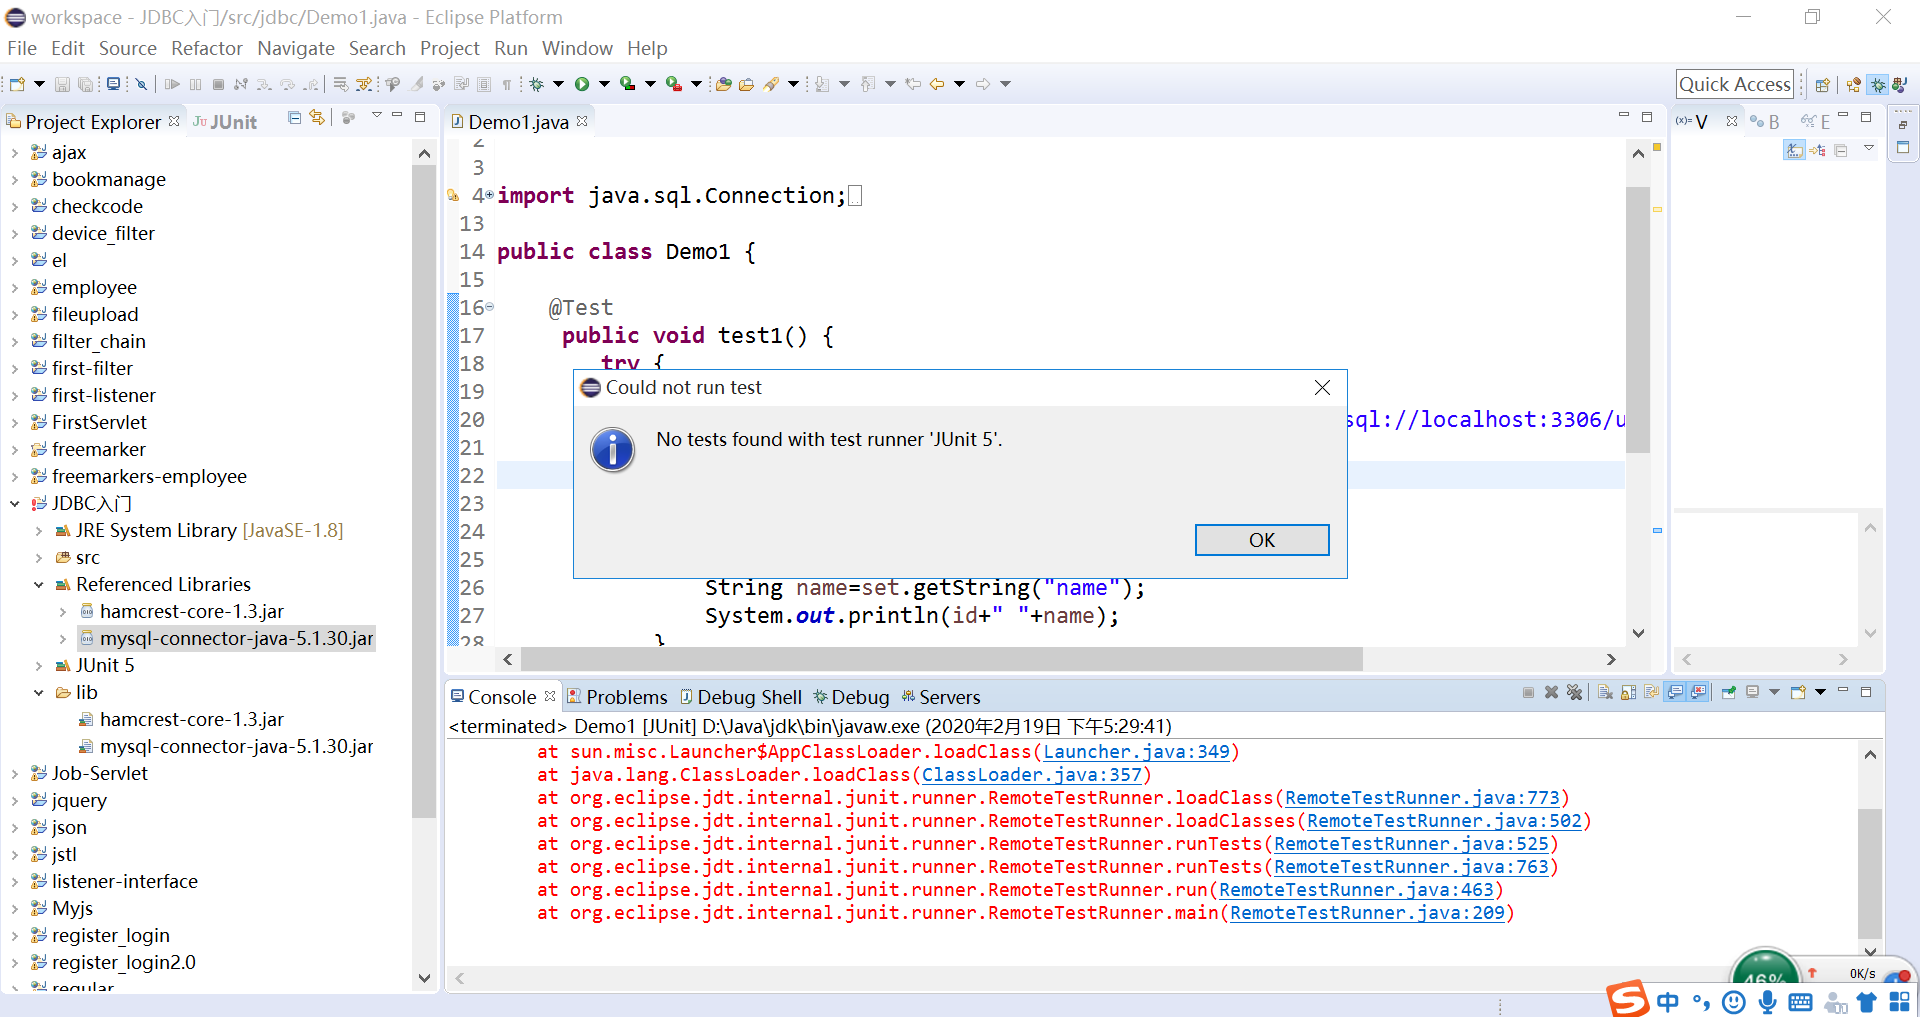The image size is (1920, 1017).
Task: Click the Forward navigation arrow icon
Action: pyautogui.click(x=983, y=84)
